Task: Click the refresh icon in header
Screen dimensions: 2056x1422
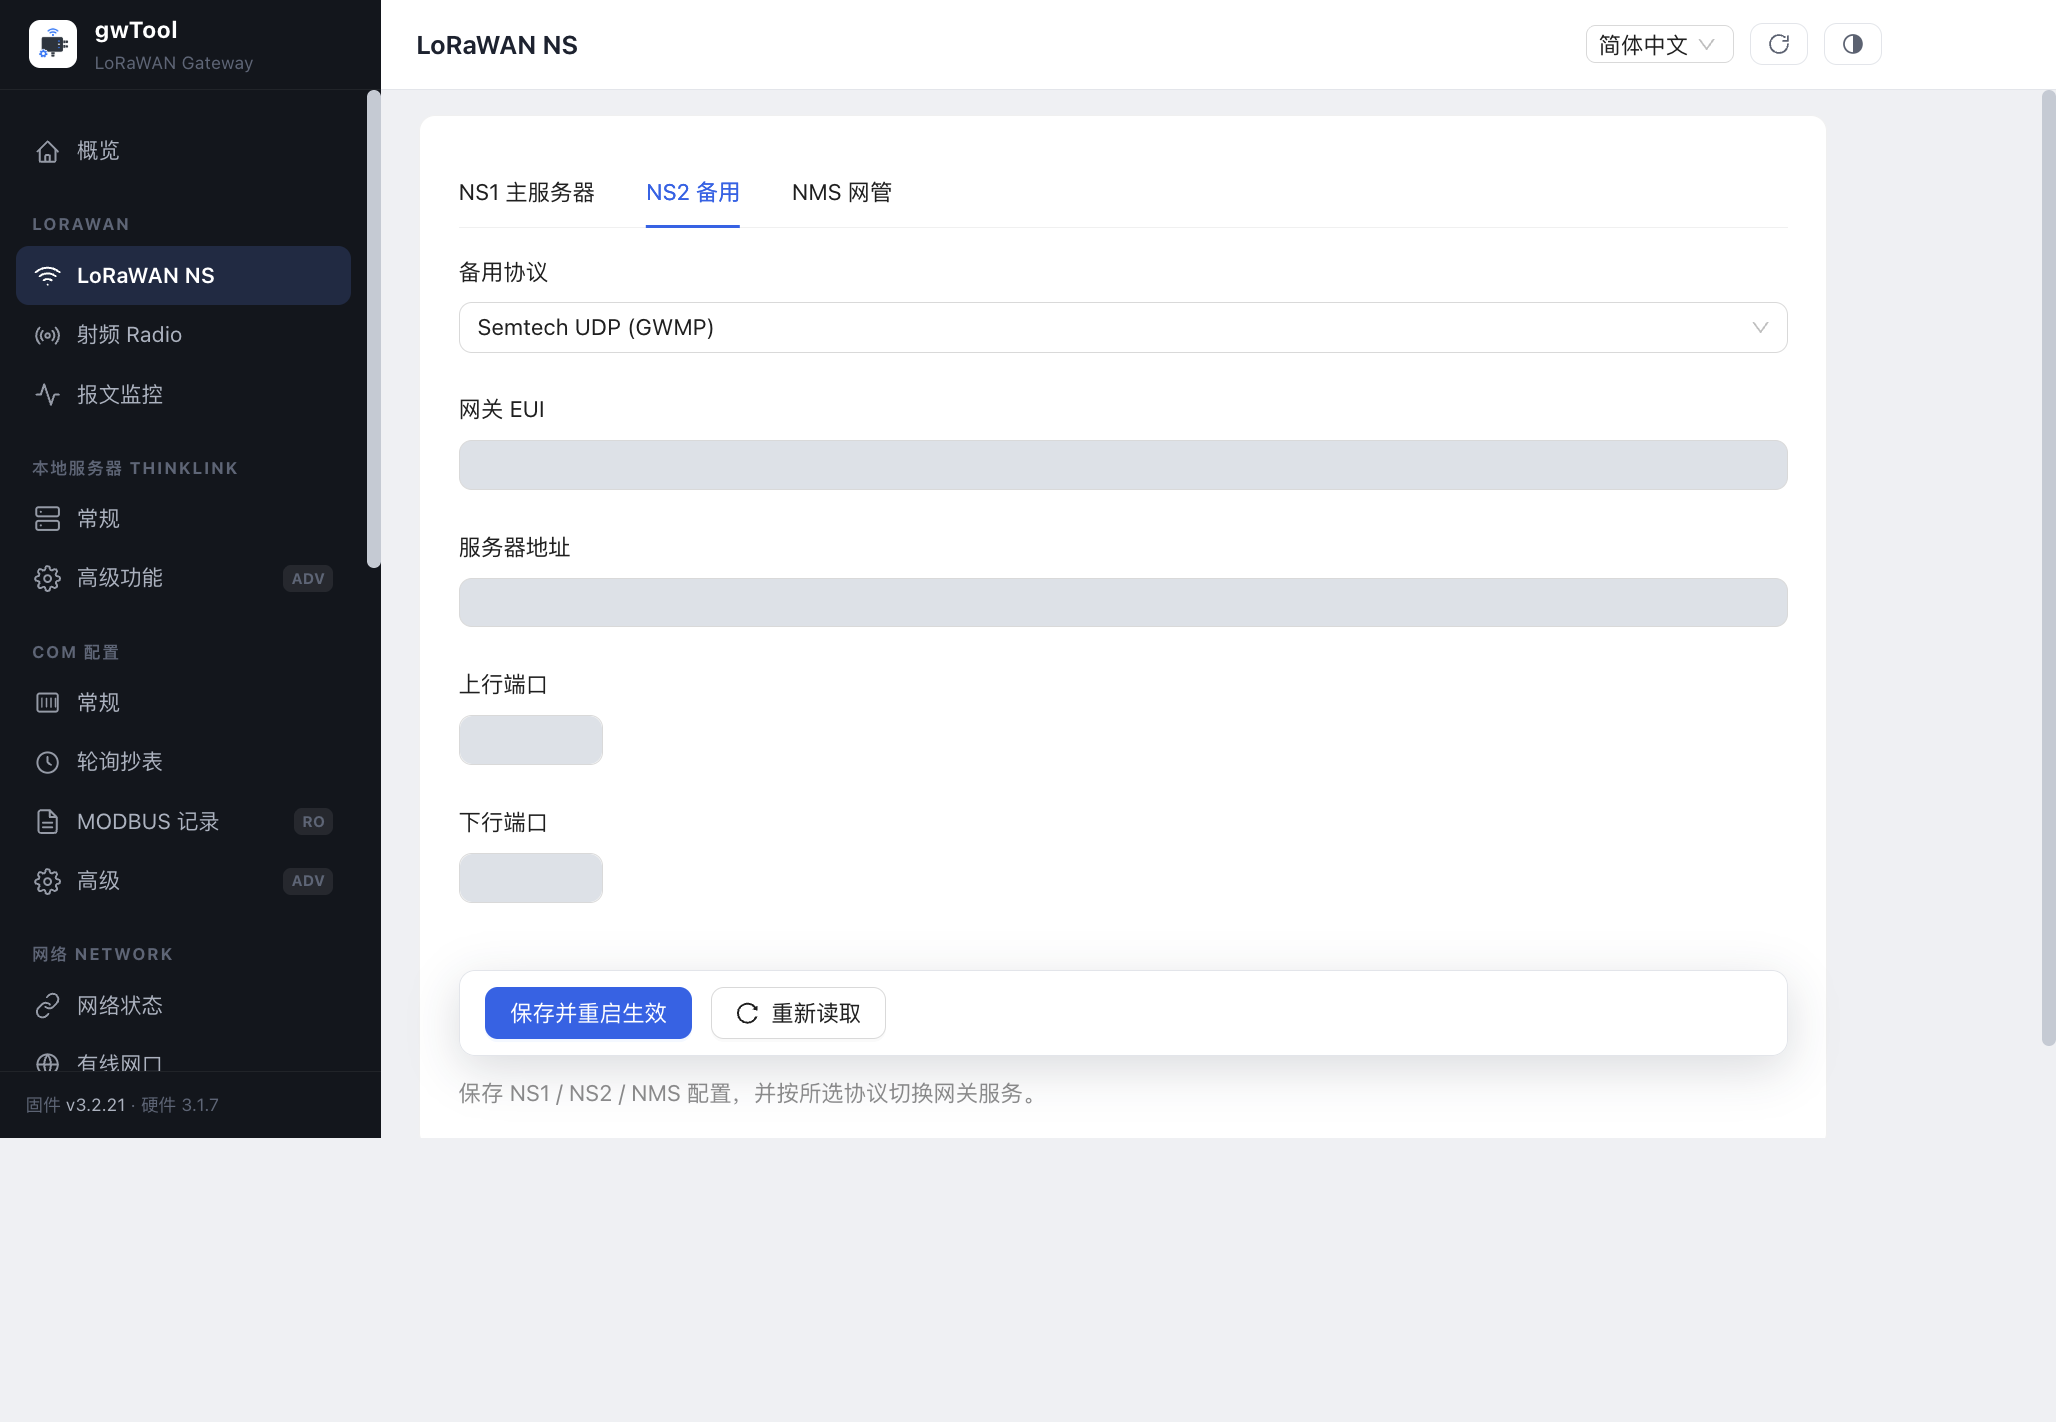Action: (x=1779, y=44)
